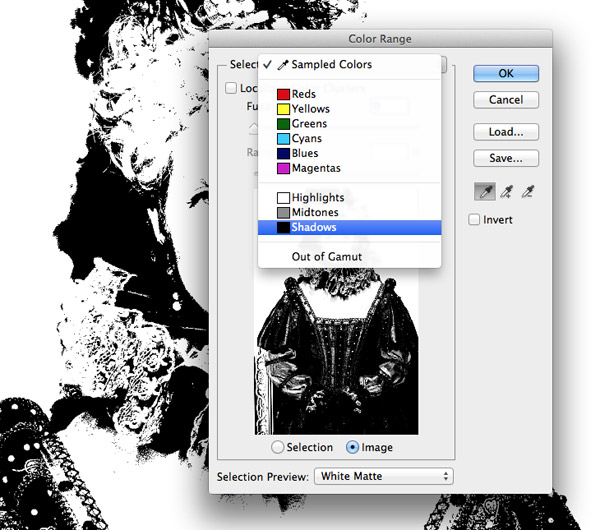Choose Sampled Colors with eyedropper icon
Viewport: 600px width, 530px height.
tap(331, 65)
